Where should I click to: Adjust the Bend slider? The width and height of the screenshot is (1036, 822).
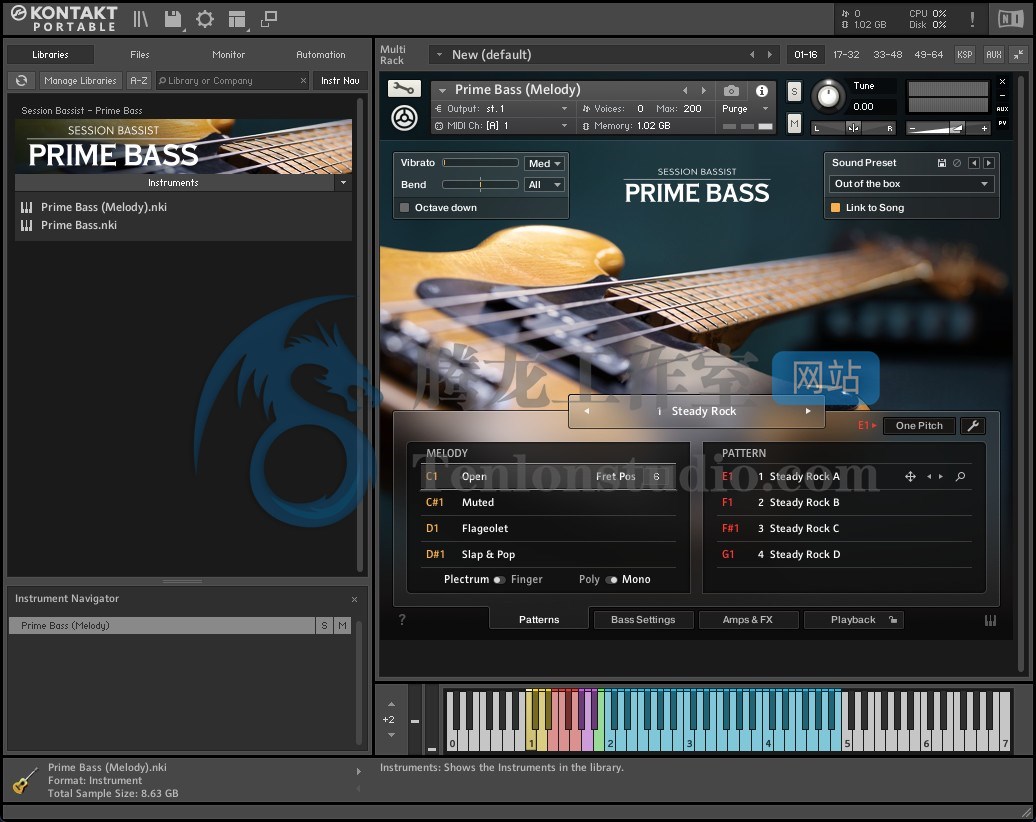(x=480, y=184)
